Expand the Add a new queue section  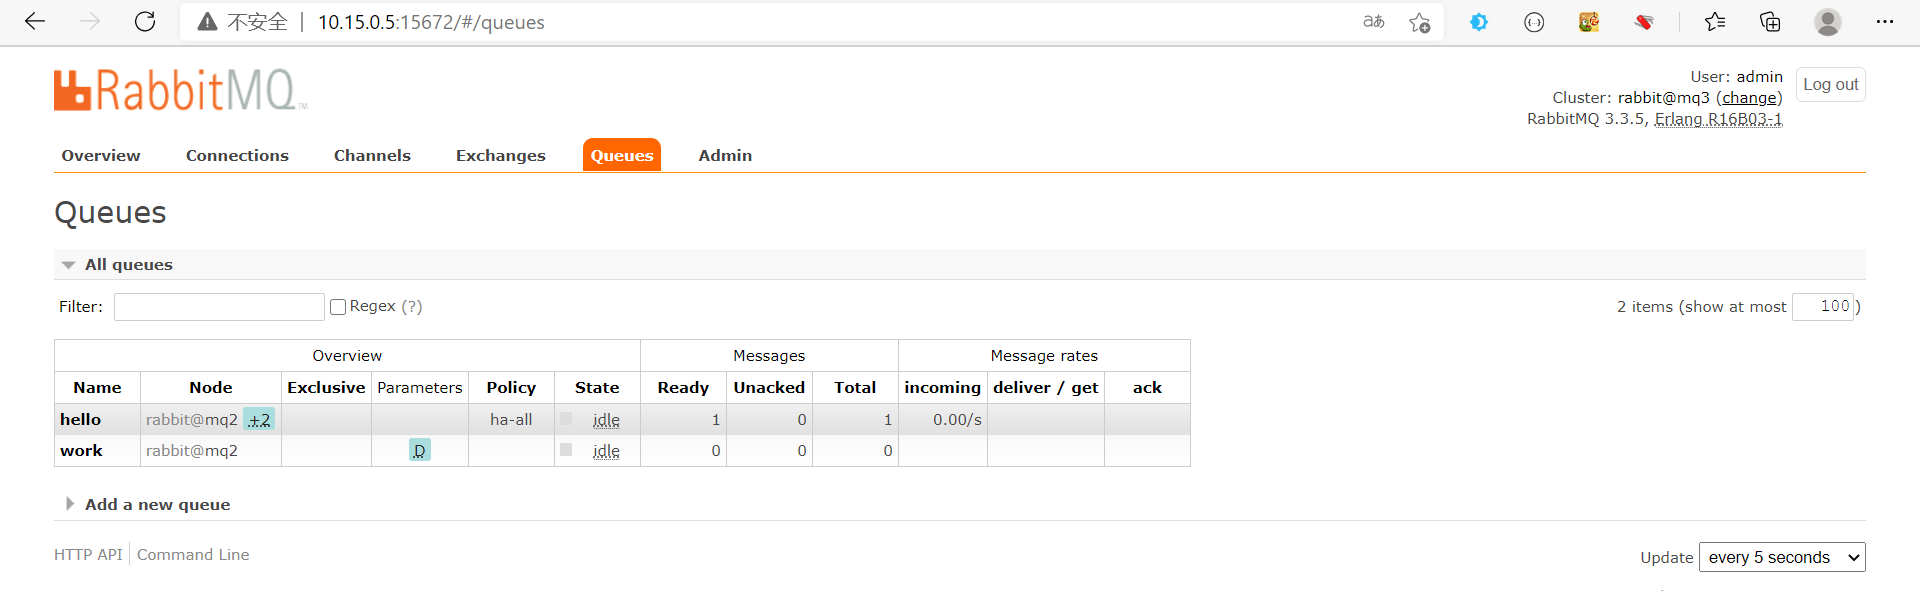pos(157,505)
